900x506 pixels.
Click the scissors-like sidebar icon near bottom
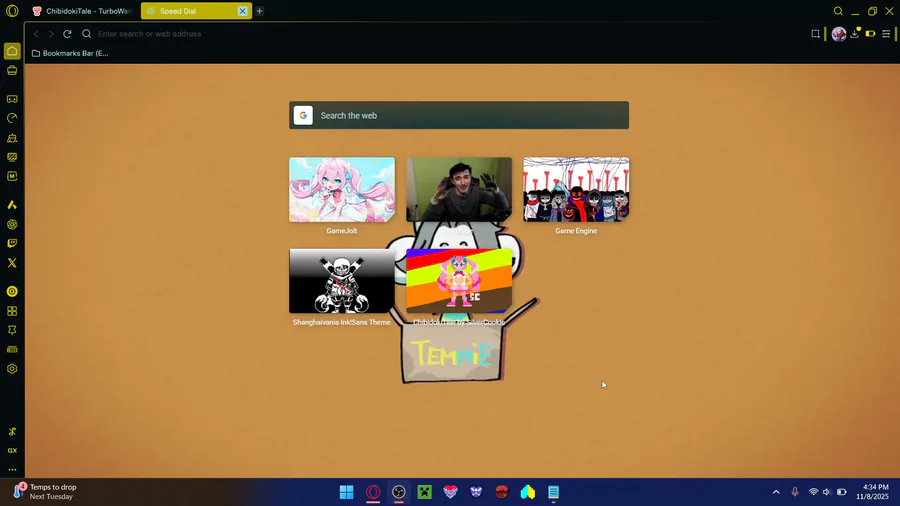click(12, 431)
